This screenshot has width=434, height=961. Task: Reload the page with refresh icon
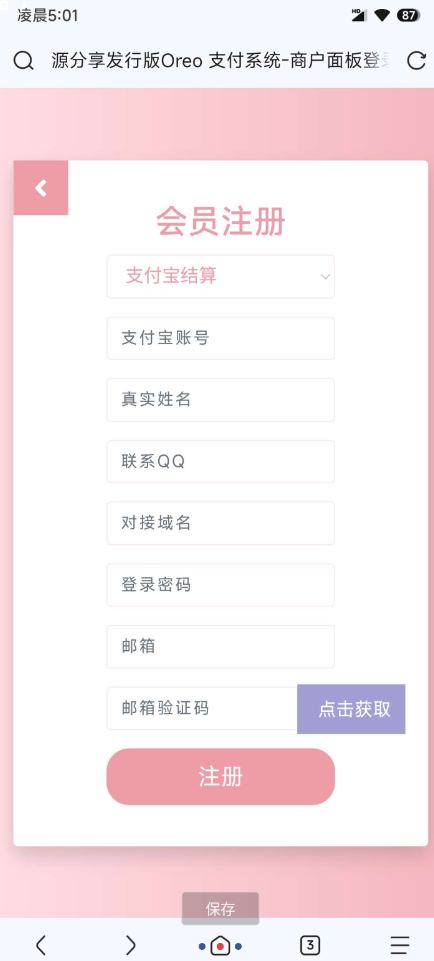416,61
